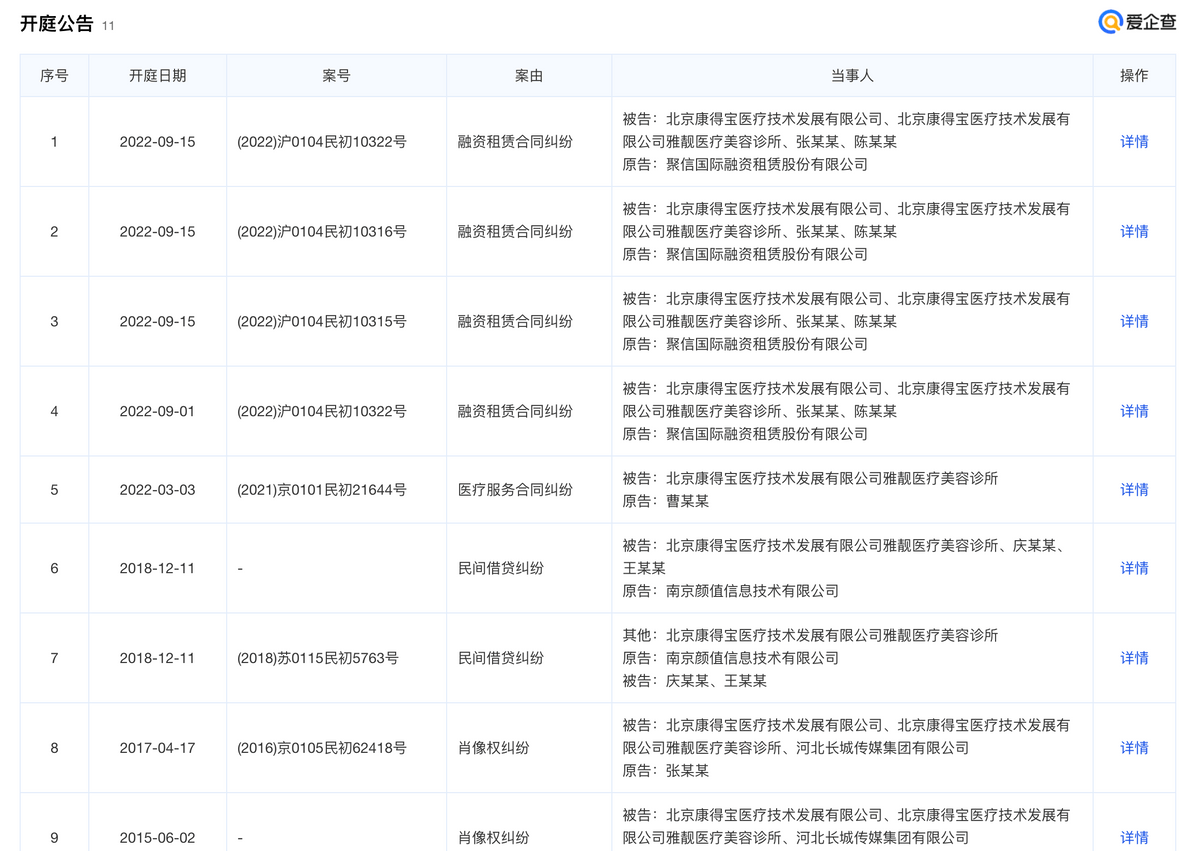View 详情 for the 2022-09-01 hearing
This screenshot has height=851, width=1200.
coord(1133,410)
